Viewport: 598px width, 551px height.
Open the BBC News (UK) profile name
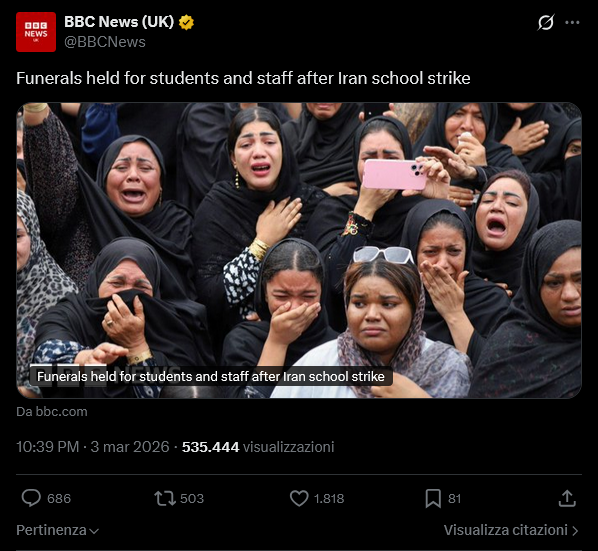point(119,22)
